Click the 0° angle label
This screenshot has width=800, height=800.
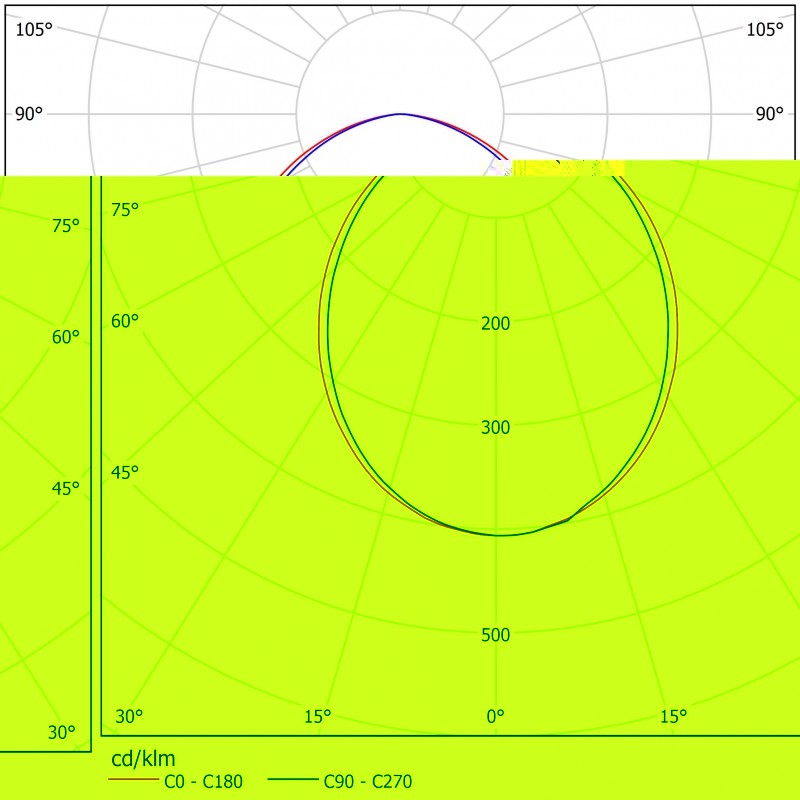495,716
